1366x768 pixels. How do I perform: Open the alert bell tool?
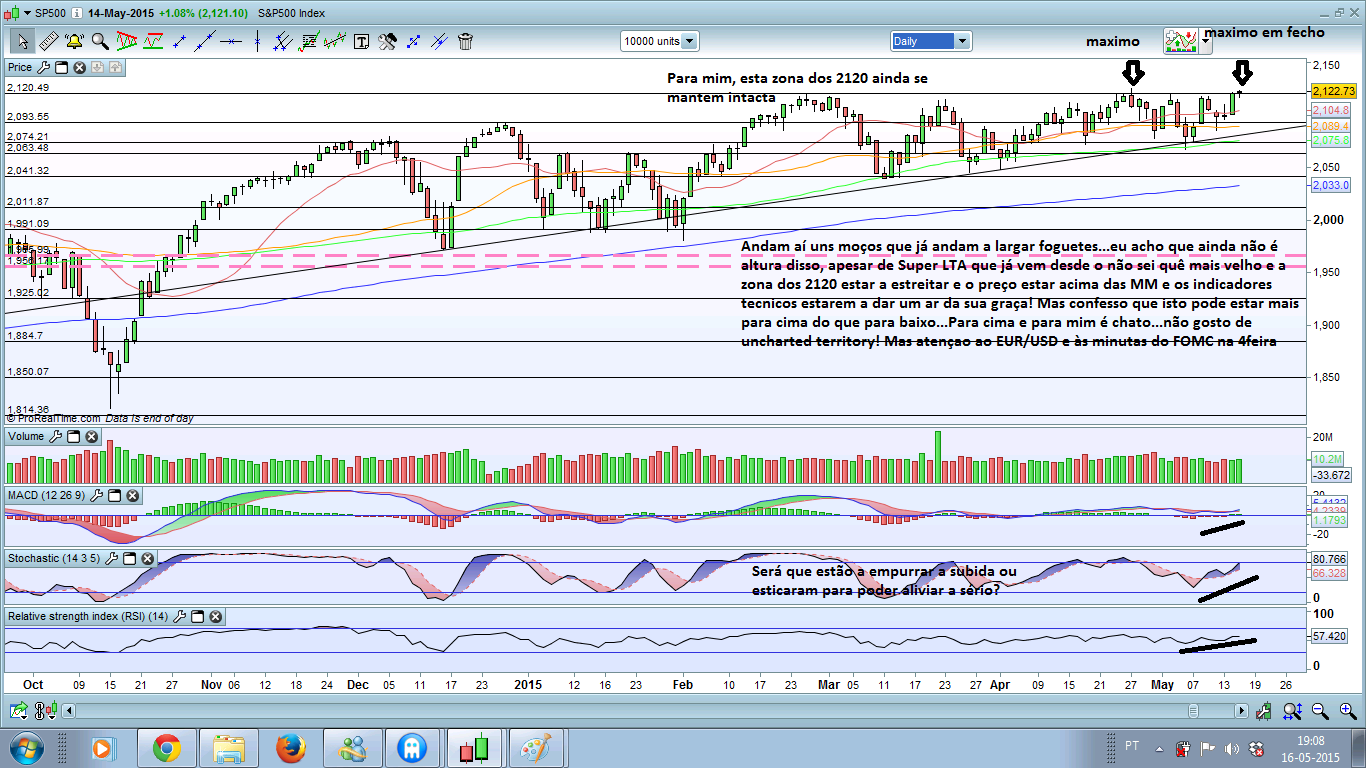[x=74, y=41]
